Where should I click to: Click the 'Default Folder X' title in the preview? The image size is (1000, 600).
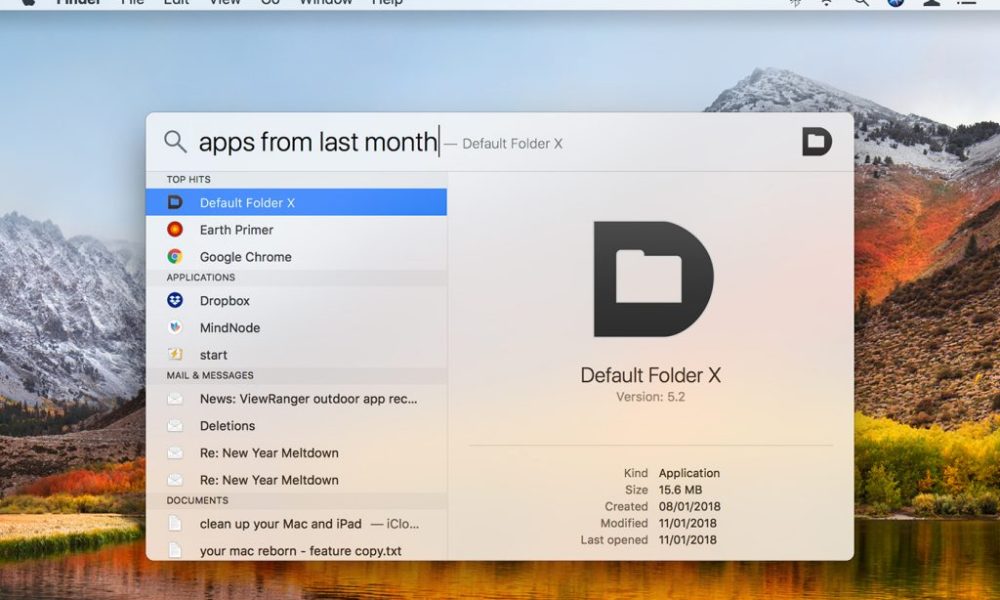tap(651, 375)
